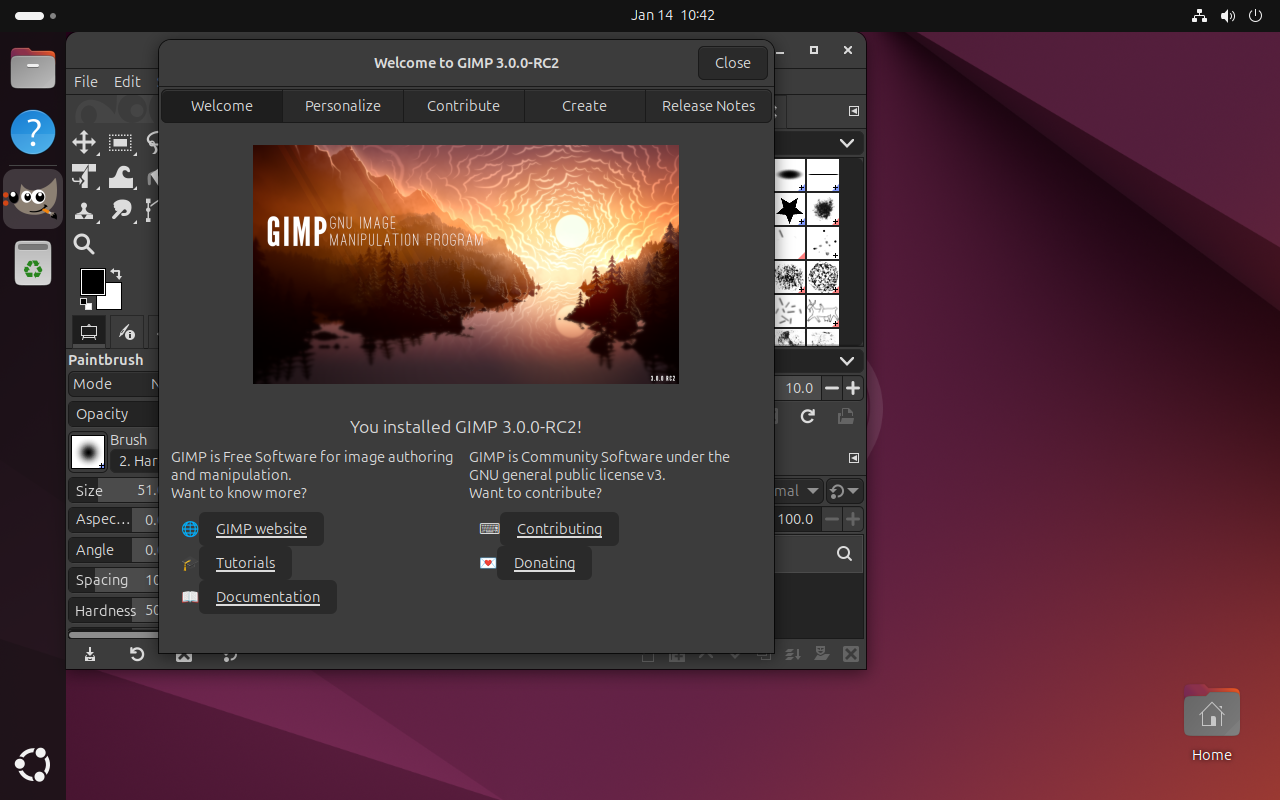1280x800 pixels.
Task: Click the black foreground color swatch
Action: 92,282
